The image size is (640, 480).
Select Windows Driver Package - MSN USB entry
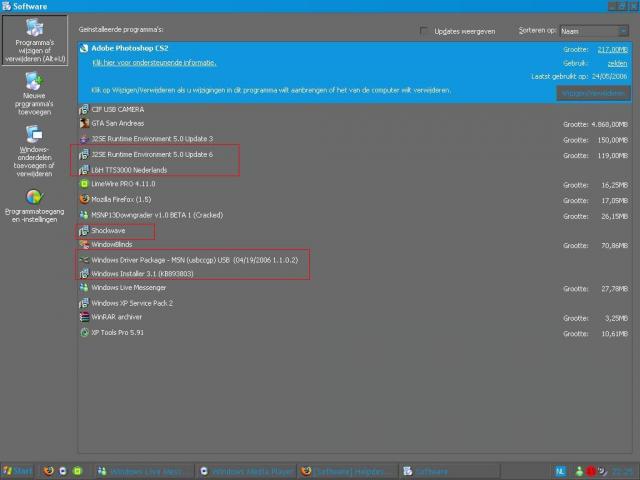pyautogui.click(x=354, y=260)
